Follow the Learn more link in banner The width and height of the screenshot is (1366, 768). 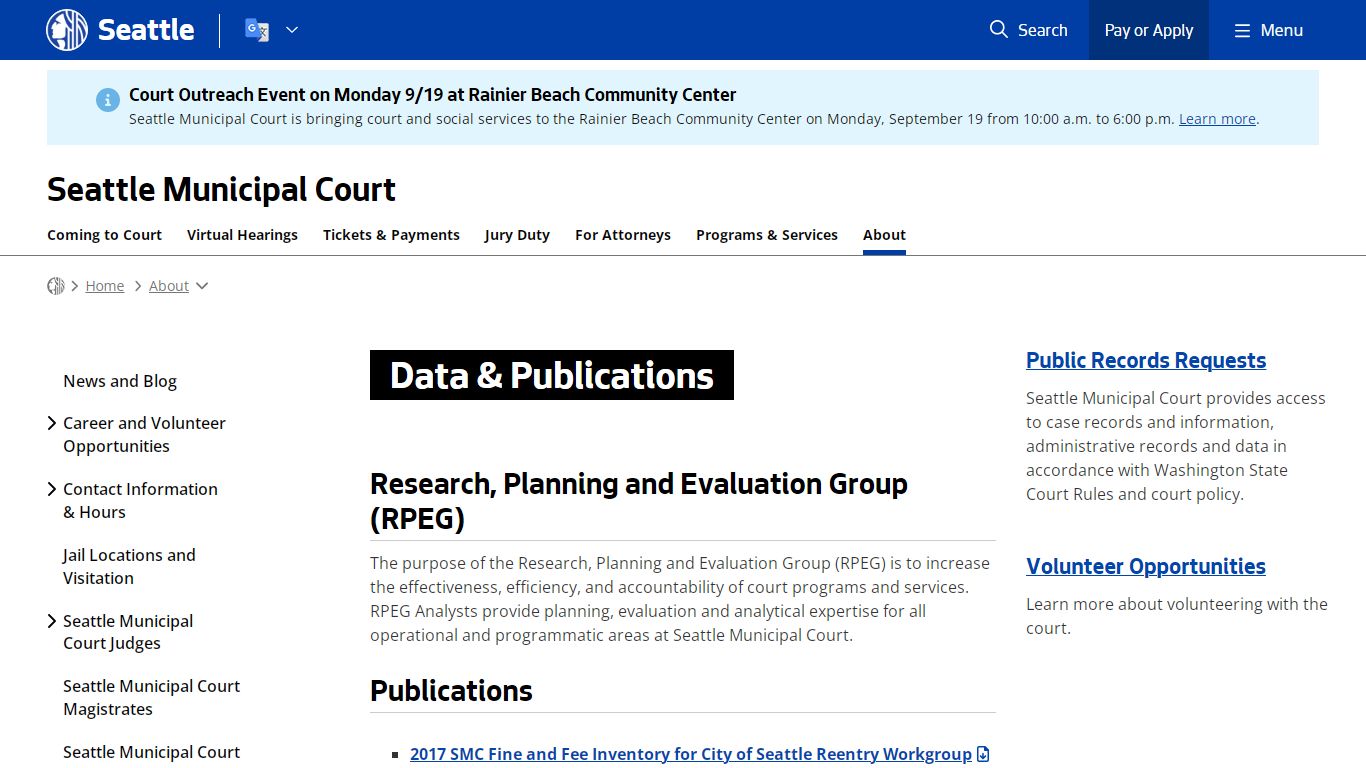(1217, 119)
